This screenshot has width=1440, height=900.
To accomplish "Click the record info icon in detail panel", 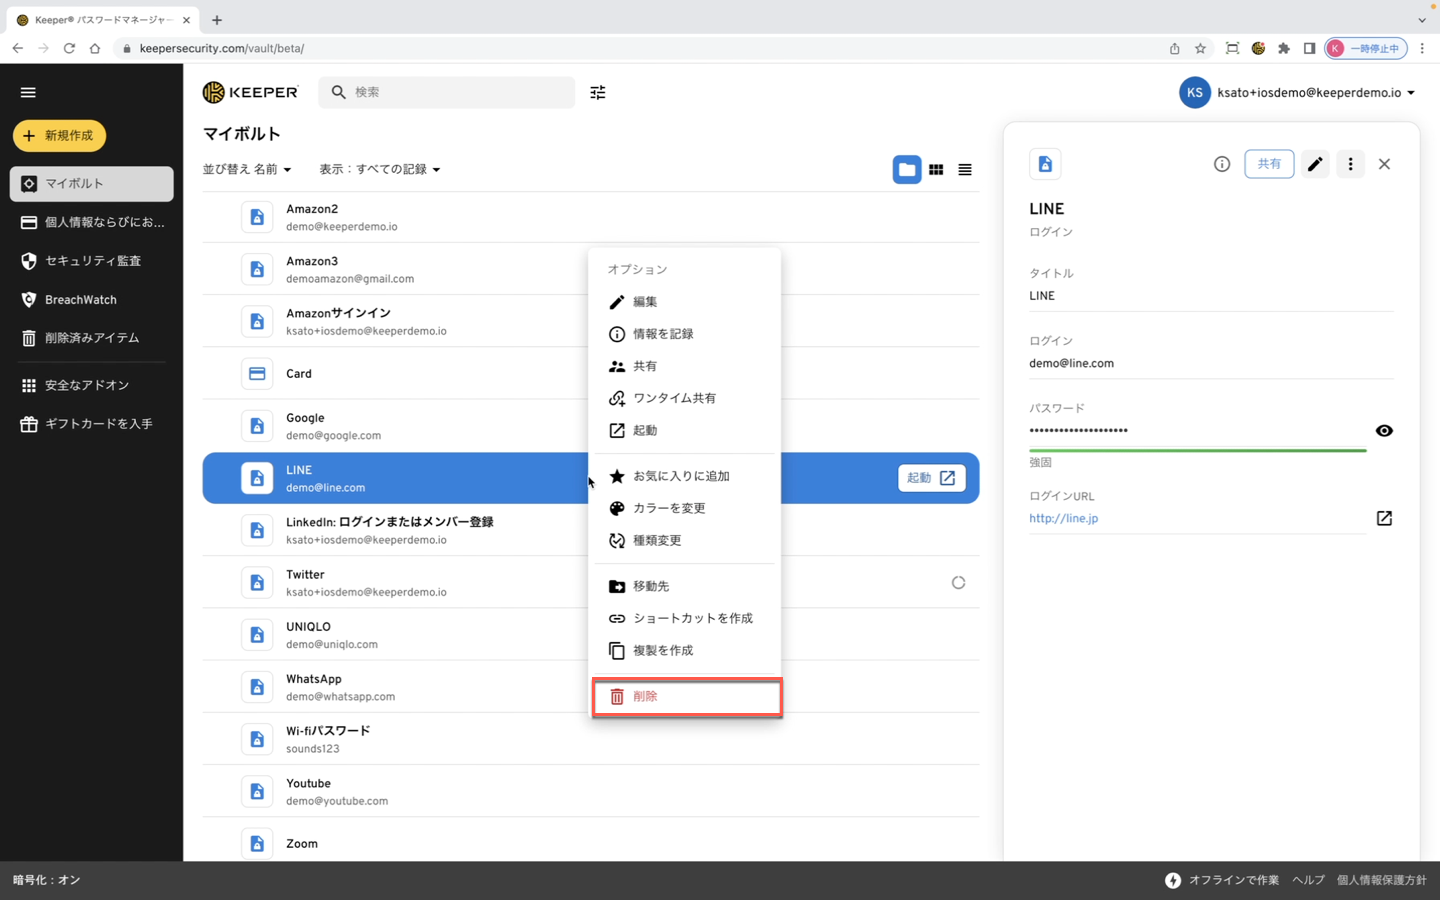I will point(1222,164).
